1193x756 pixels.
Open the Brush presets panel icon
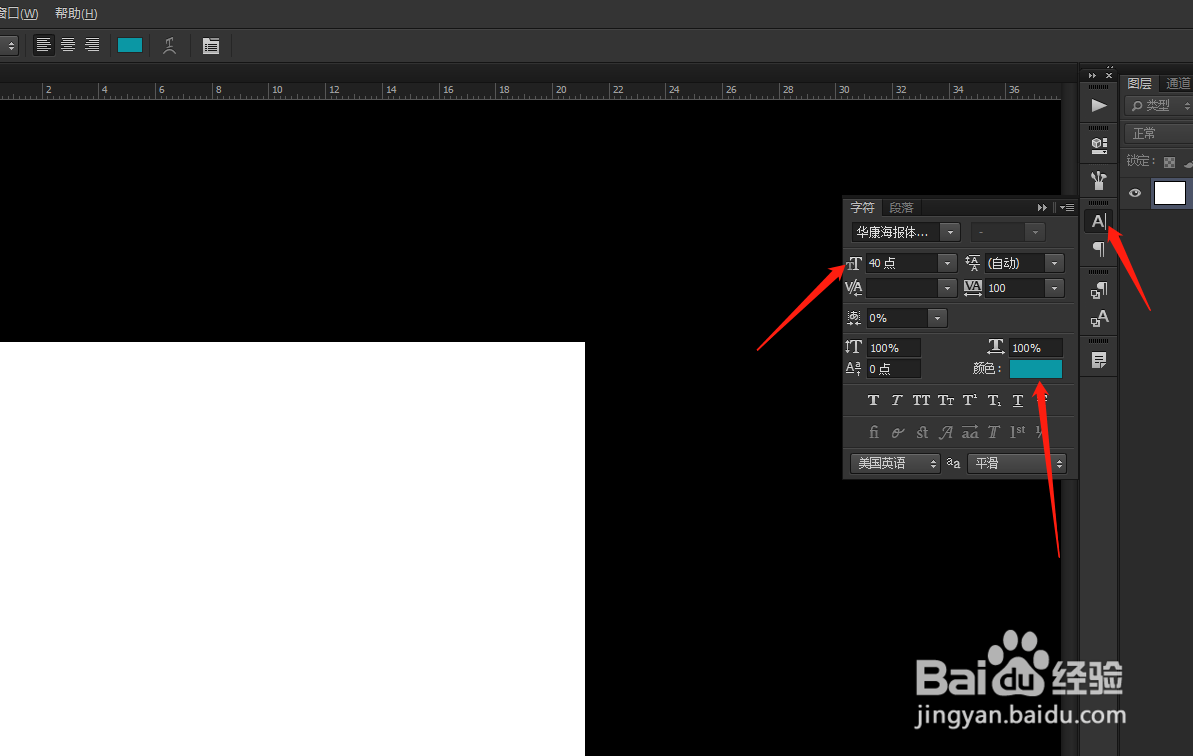tap(1099, 180)
